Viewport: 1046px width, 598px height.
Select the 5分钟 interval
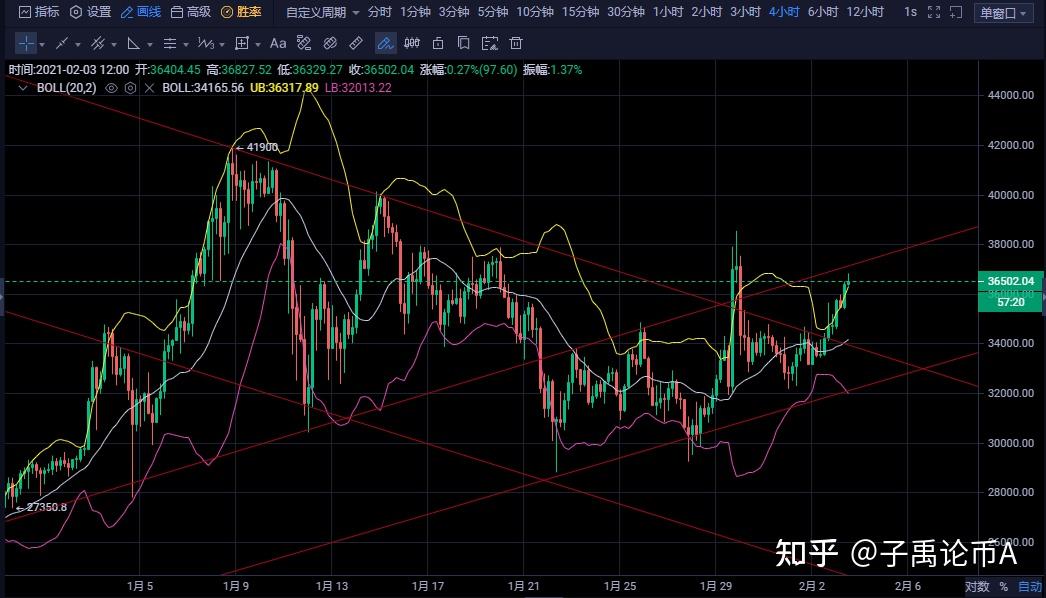point(492,12)
